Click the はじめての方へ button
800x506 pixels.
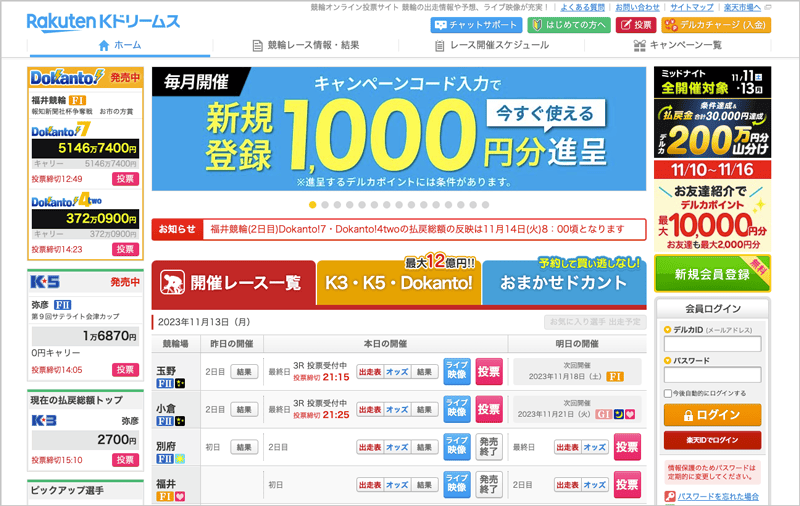point(569,24)
